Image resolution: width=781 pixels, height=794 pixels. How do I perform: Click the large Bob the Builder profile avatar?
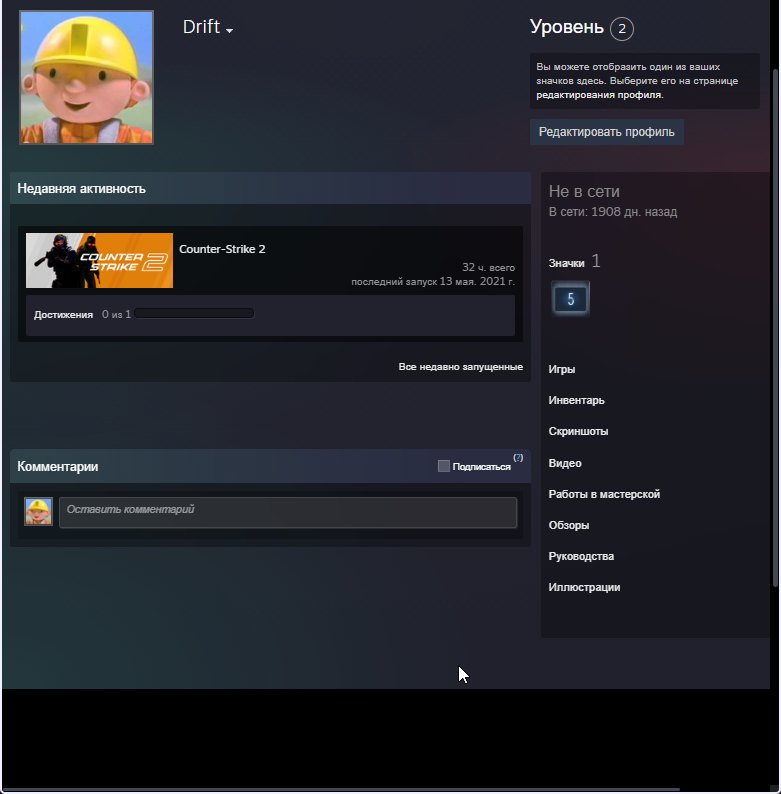87,77
